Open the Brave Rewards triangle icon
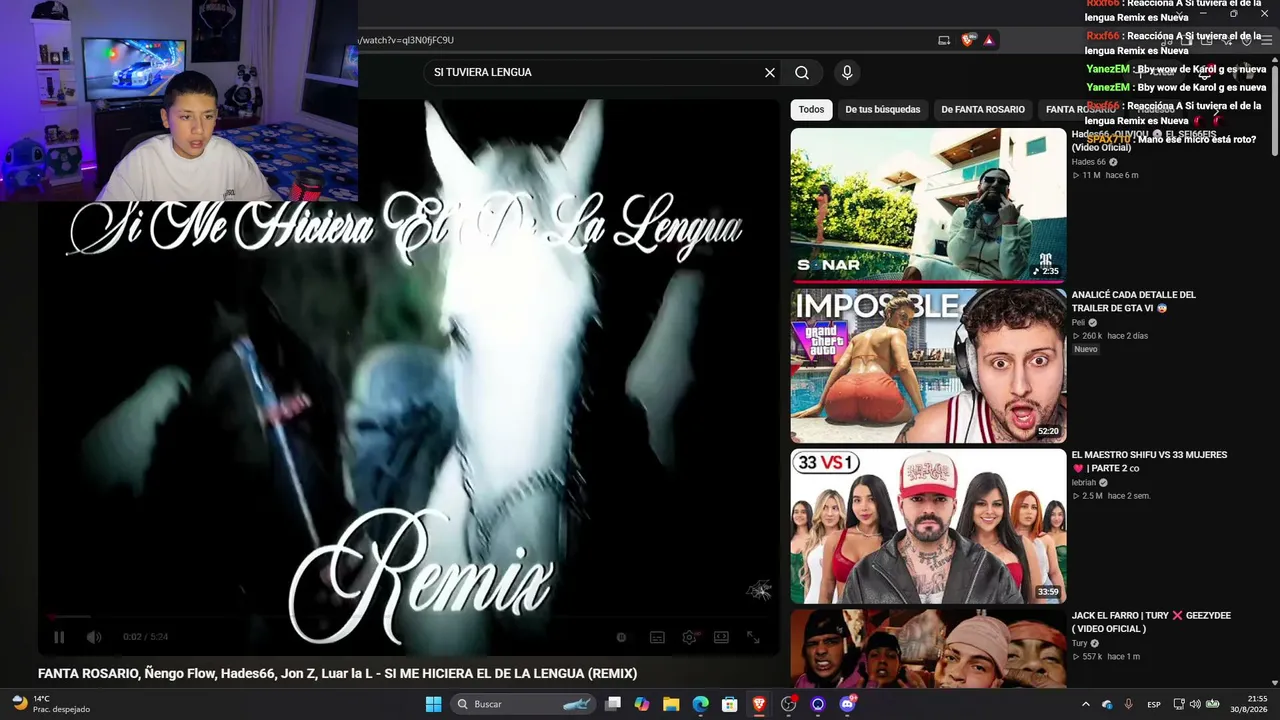1280x720 pixels. (989, 40)
